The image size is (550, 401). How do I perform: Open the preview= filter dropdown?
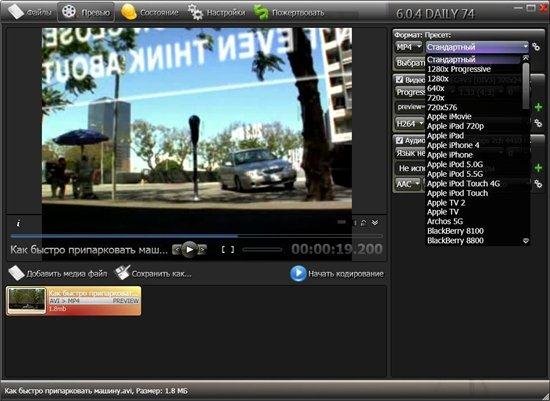coord(410,107)
